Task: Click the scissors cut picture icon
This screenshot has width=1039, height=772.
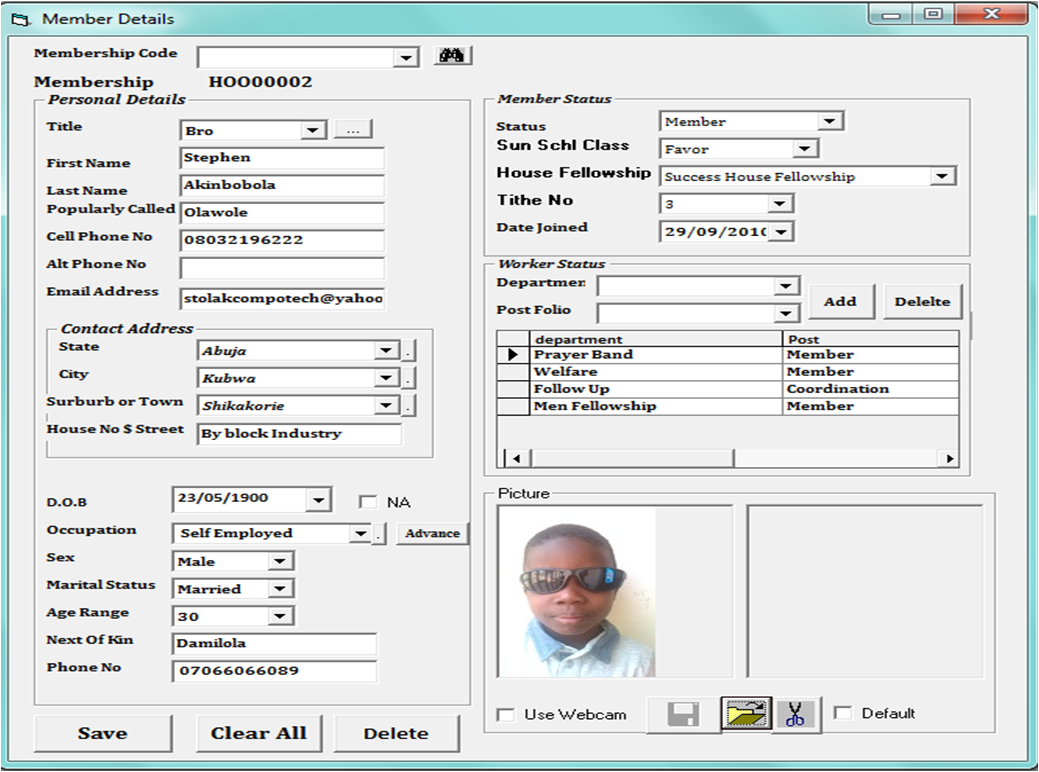Action: 795,714
